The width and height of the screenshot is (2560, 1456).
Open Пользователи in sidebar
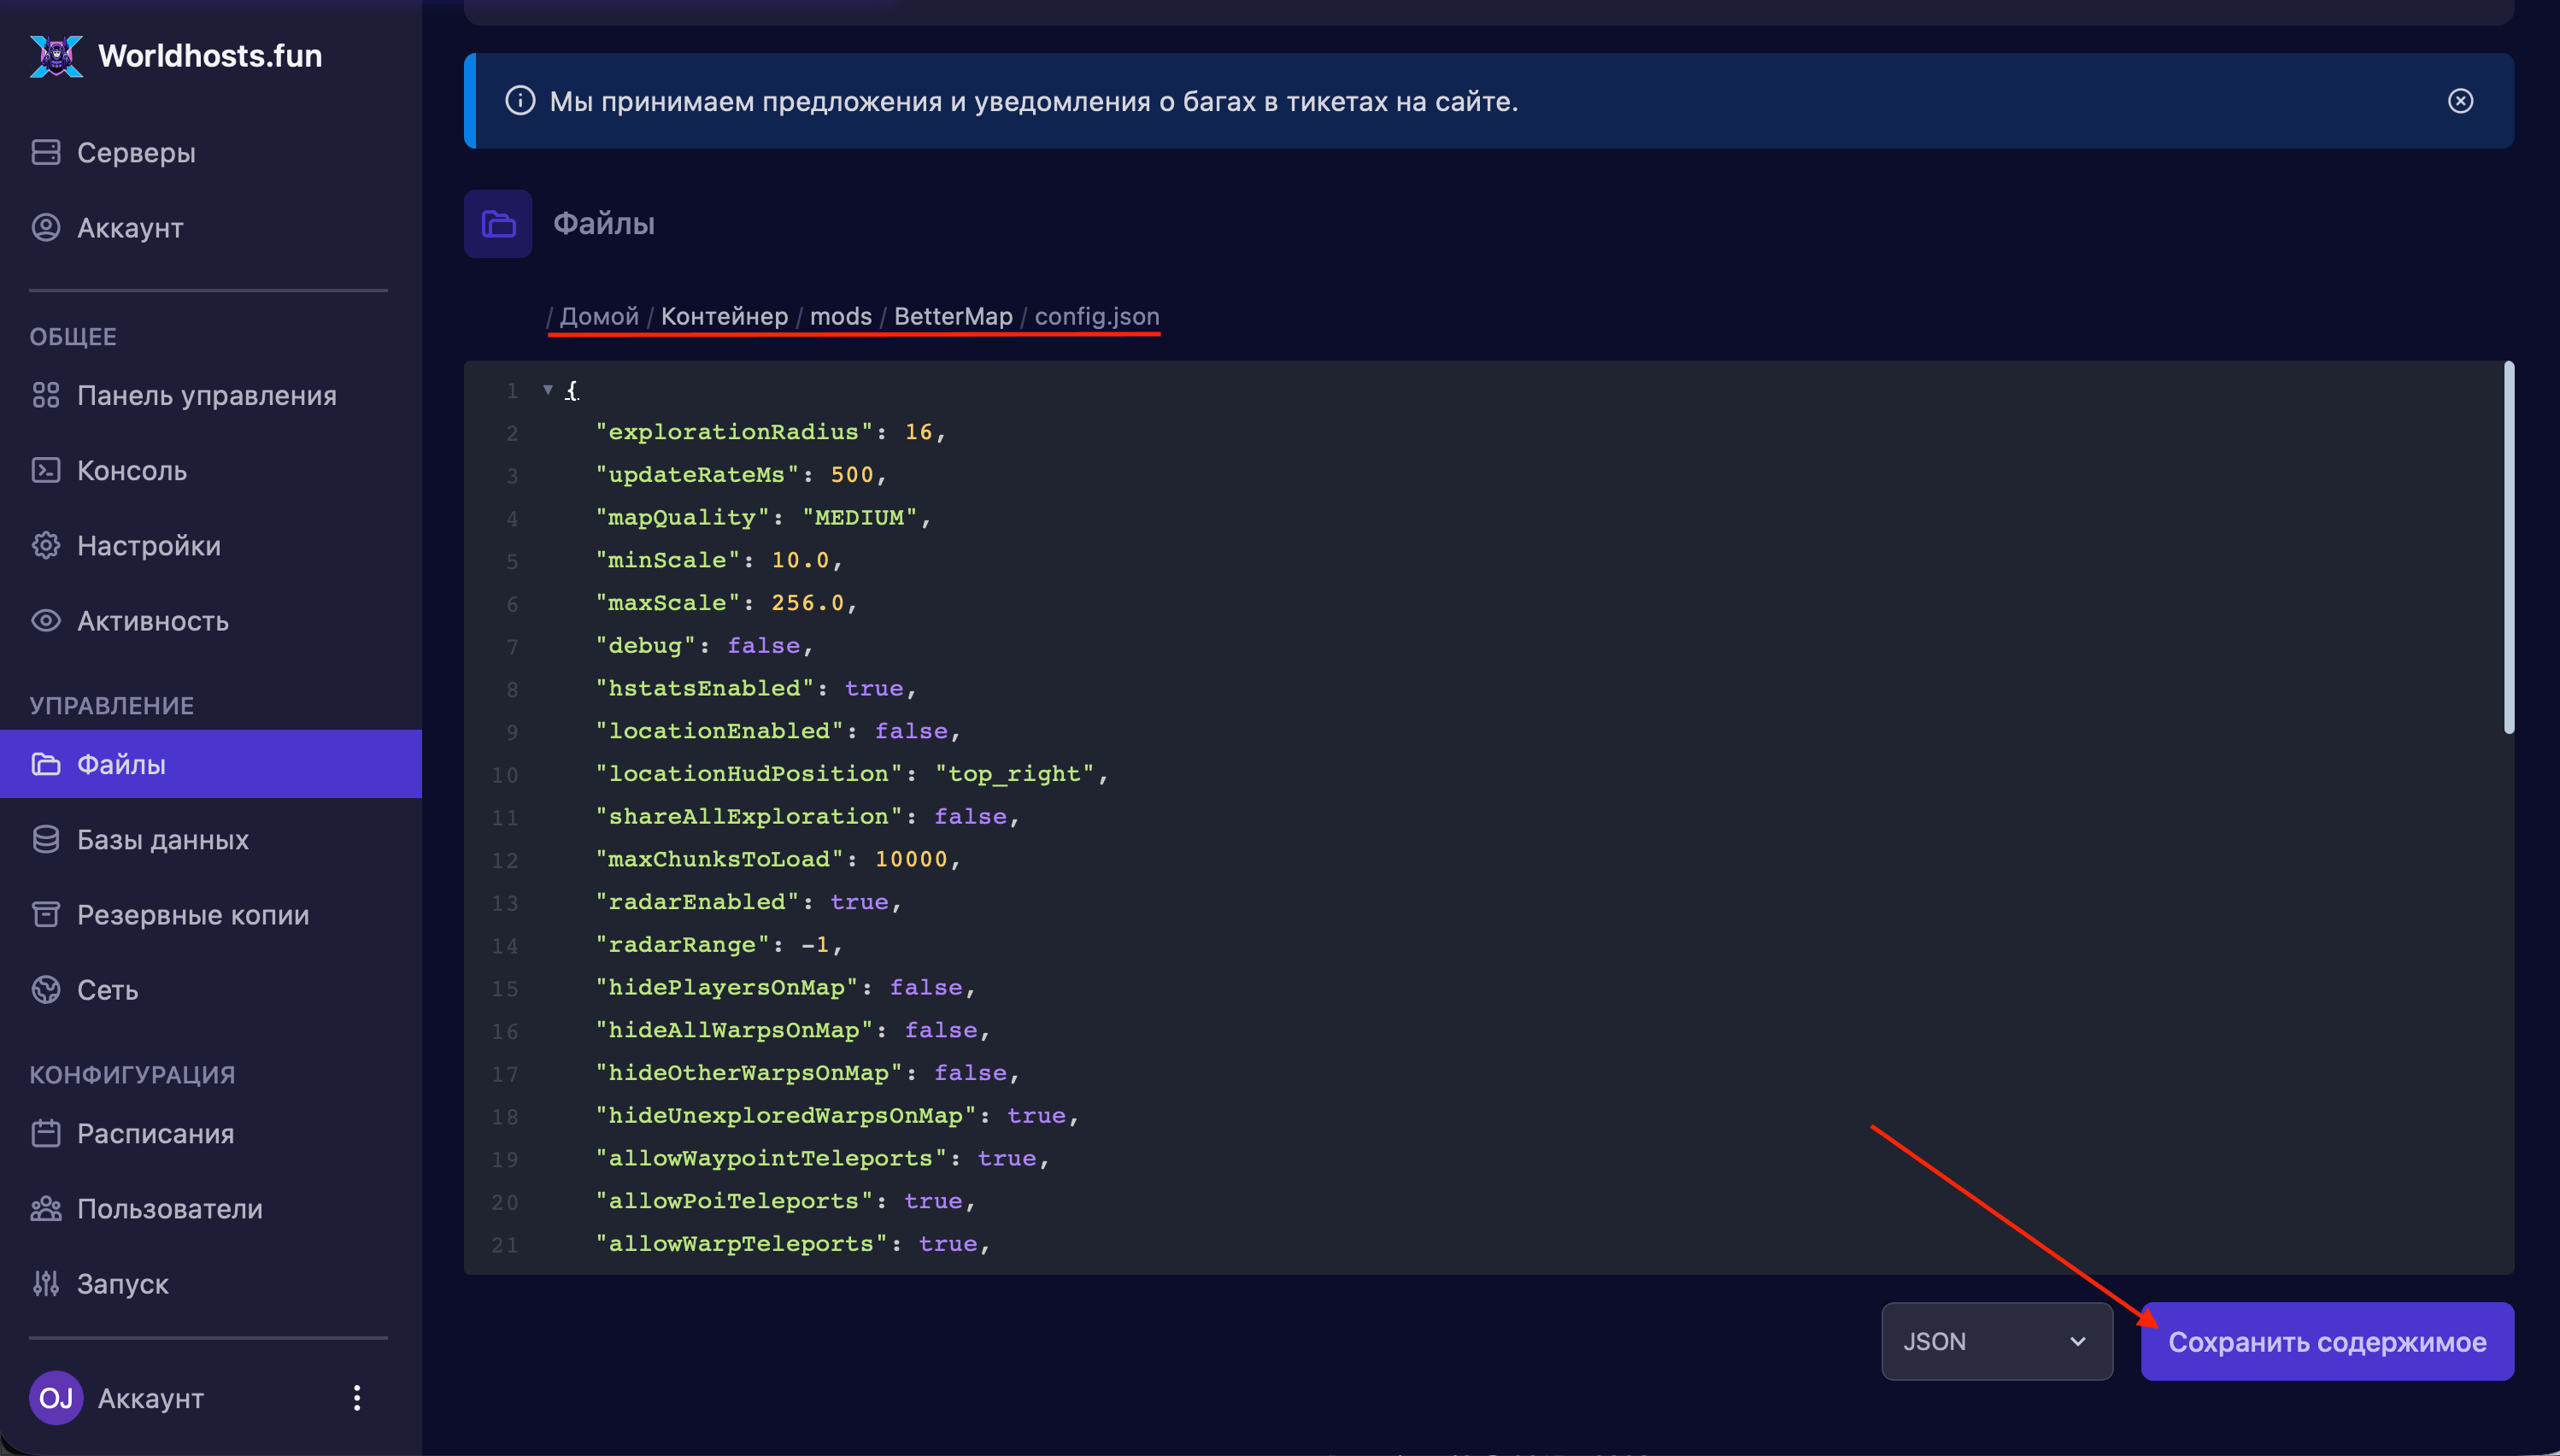169,1208
